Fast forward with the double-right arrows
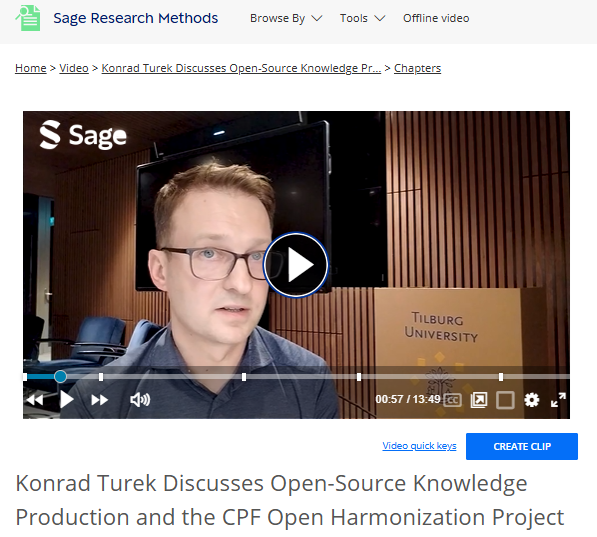This screenshot has width=597, height=537. 99,400
